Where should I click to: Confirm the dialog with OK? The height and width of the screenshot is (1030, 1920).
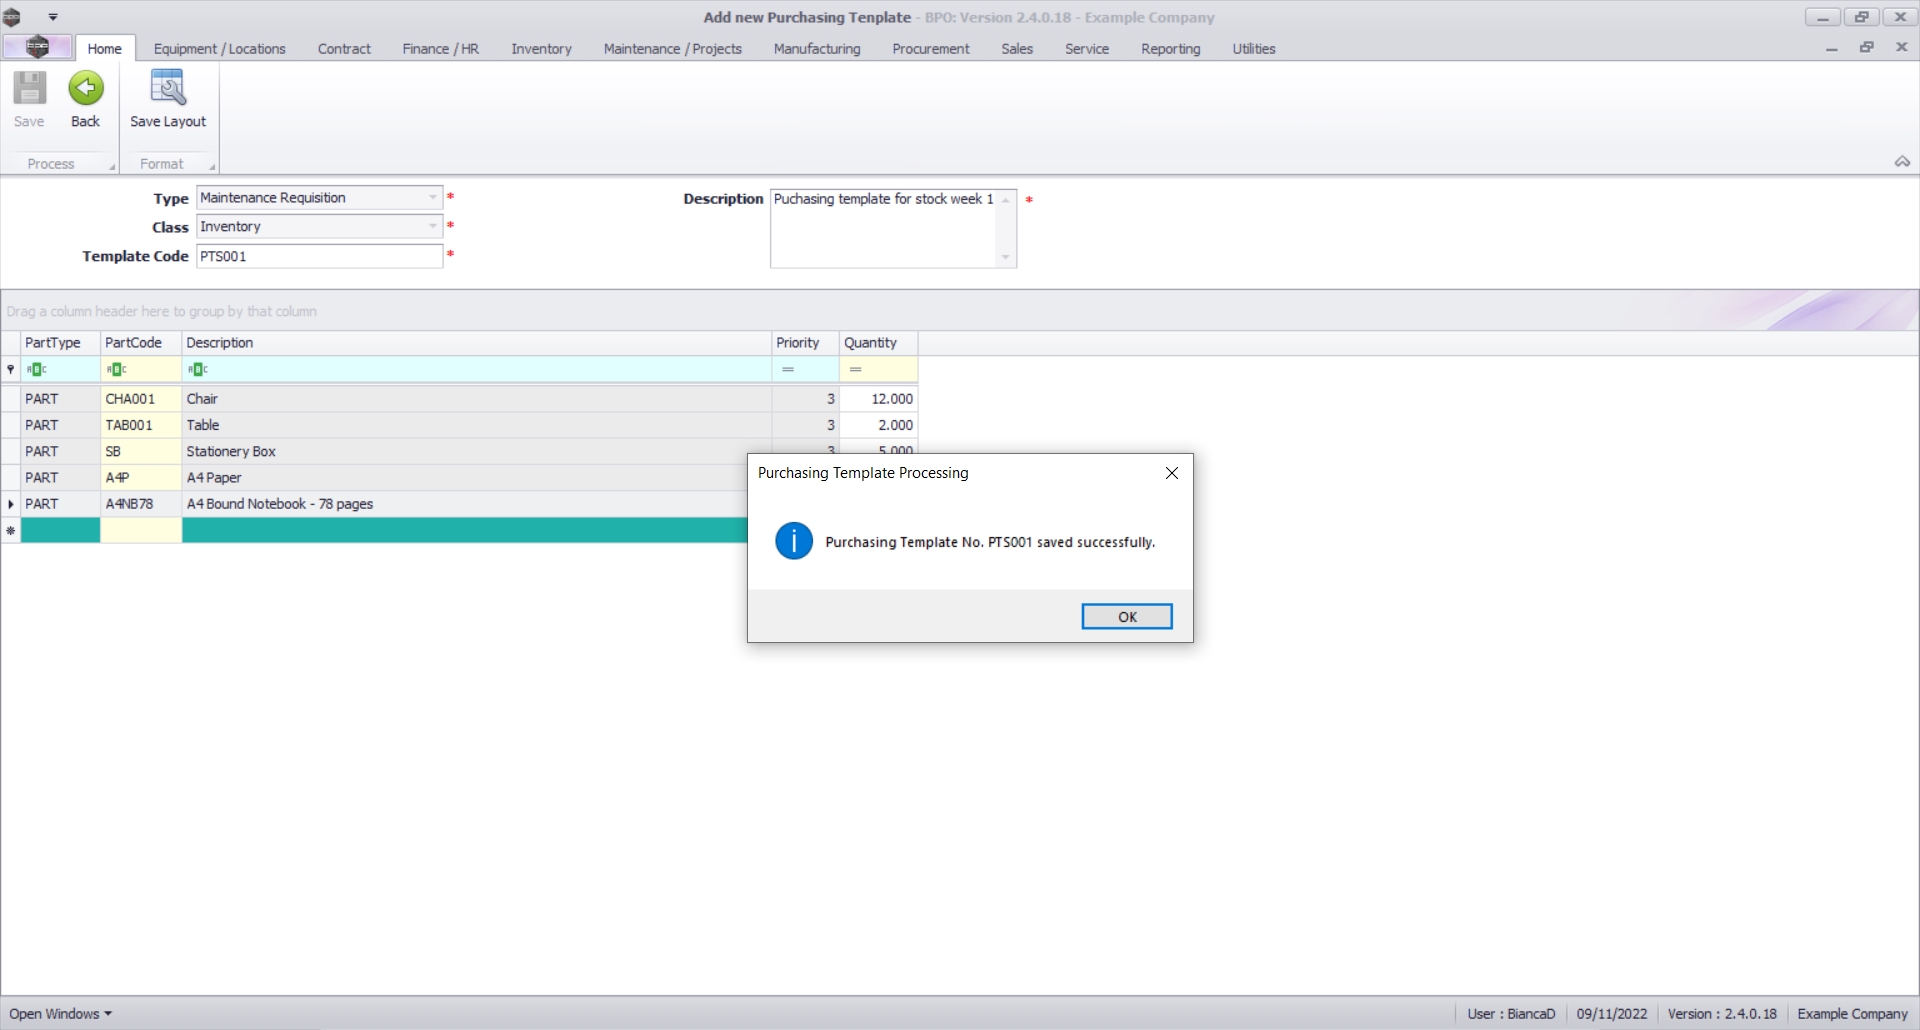(x=1127, y=617)
